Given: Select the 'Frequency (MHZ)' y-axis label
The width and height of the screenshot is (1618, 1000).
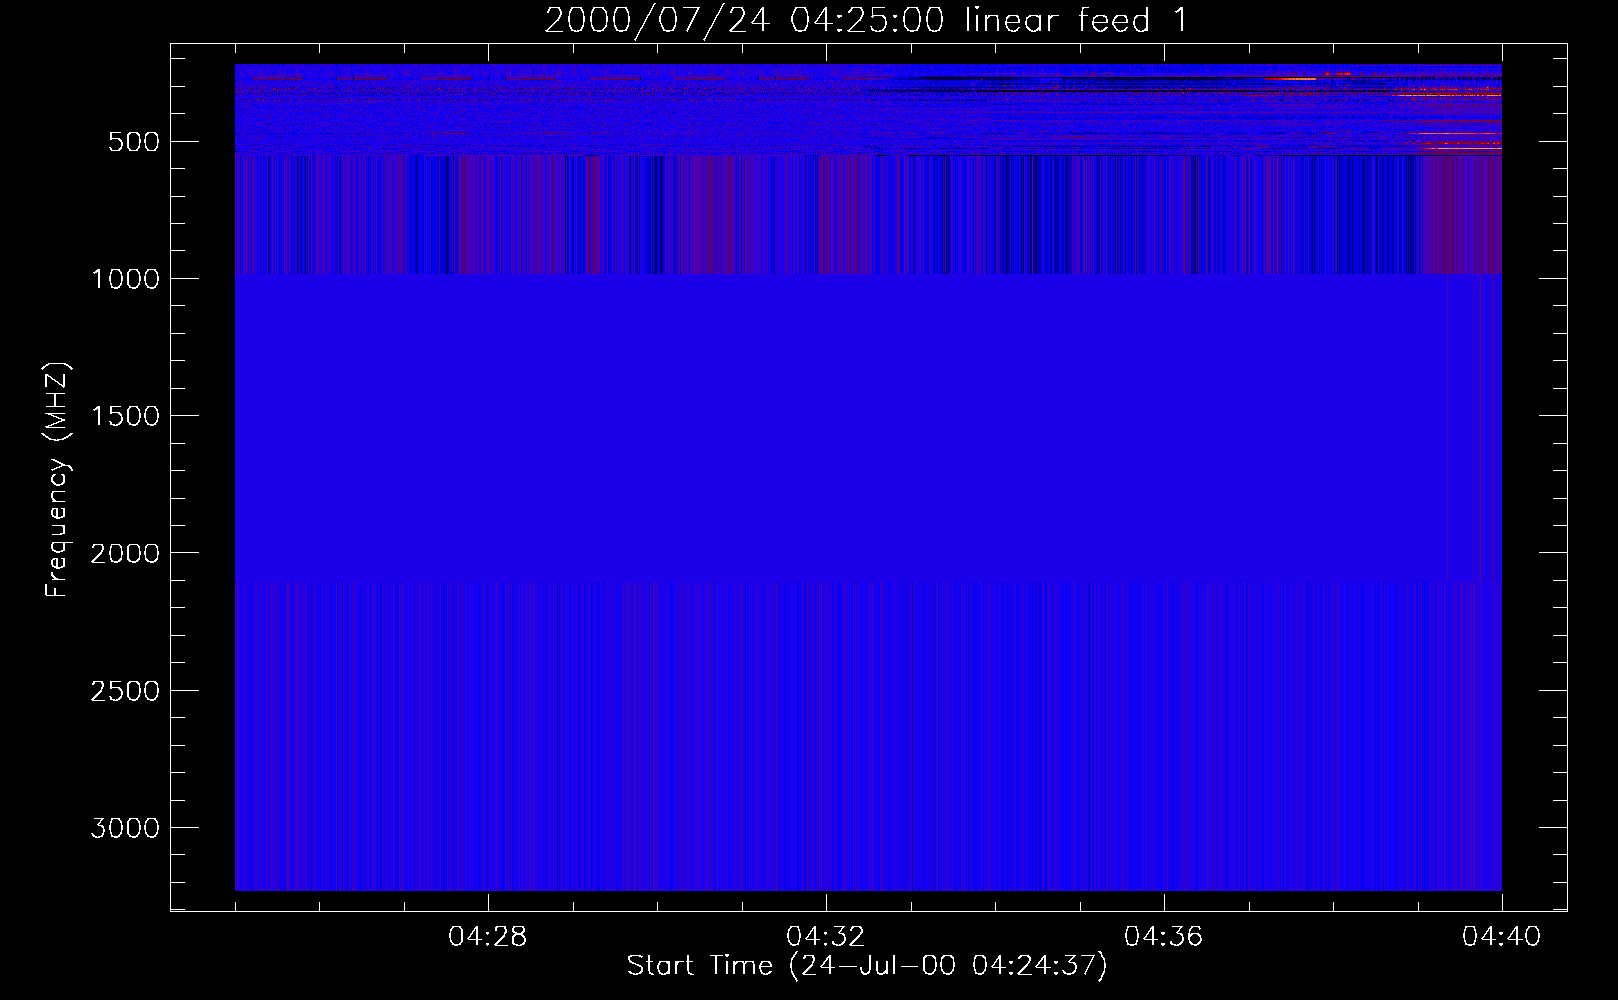Looking at the screenshot, I should pyautogui.click(x=58, y=480).
